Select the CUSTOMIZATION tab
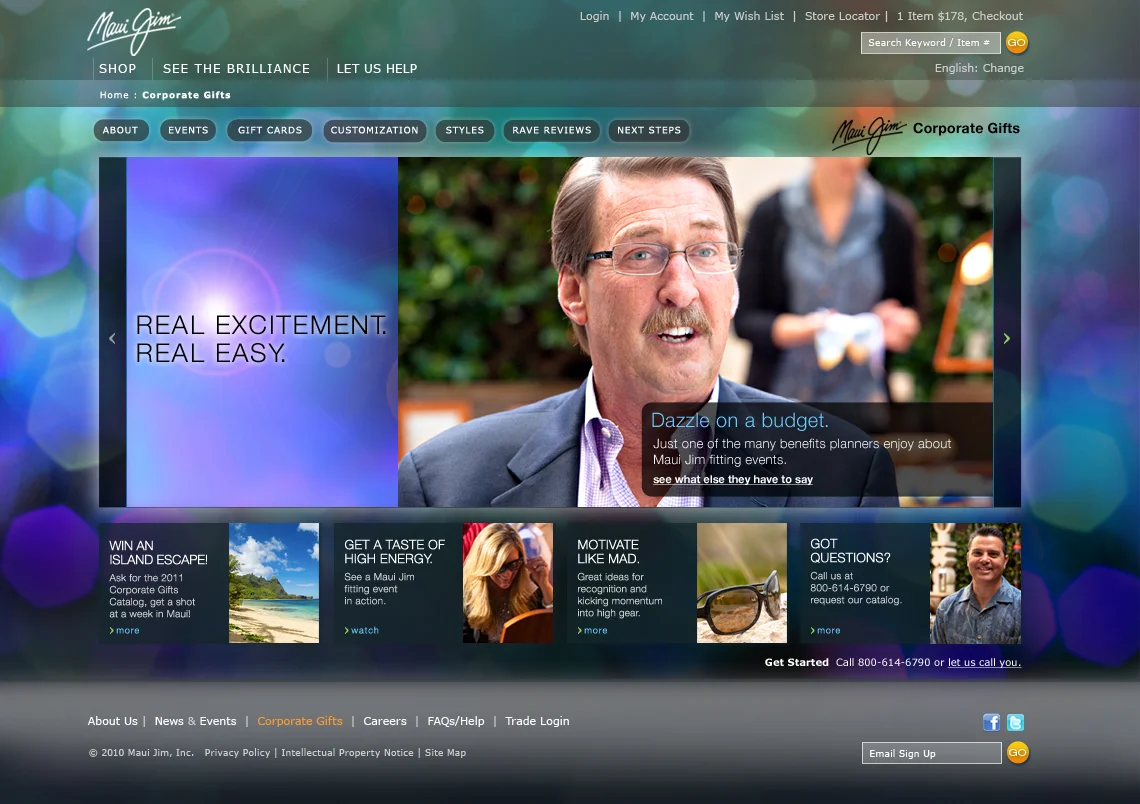Viewport: 1140px width, 804px height. coord(374,130)
